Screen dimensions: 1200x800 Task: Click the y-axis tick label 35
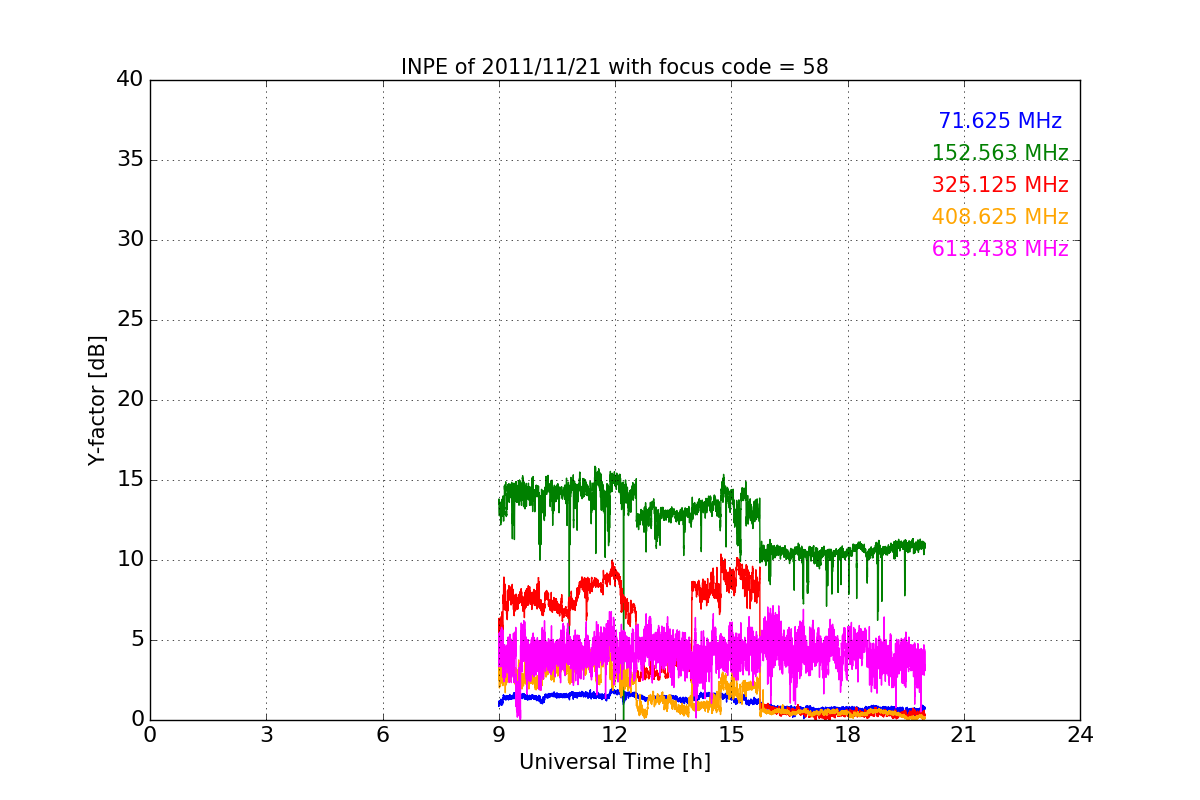(x=130, y=160)
